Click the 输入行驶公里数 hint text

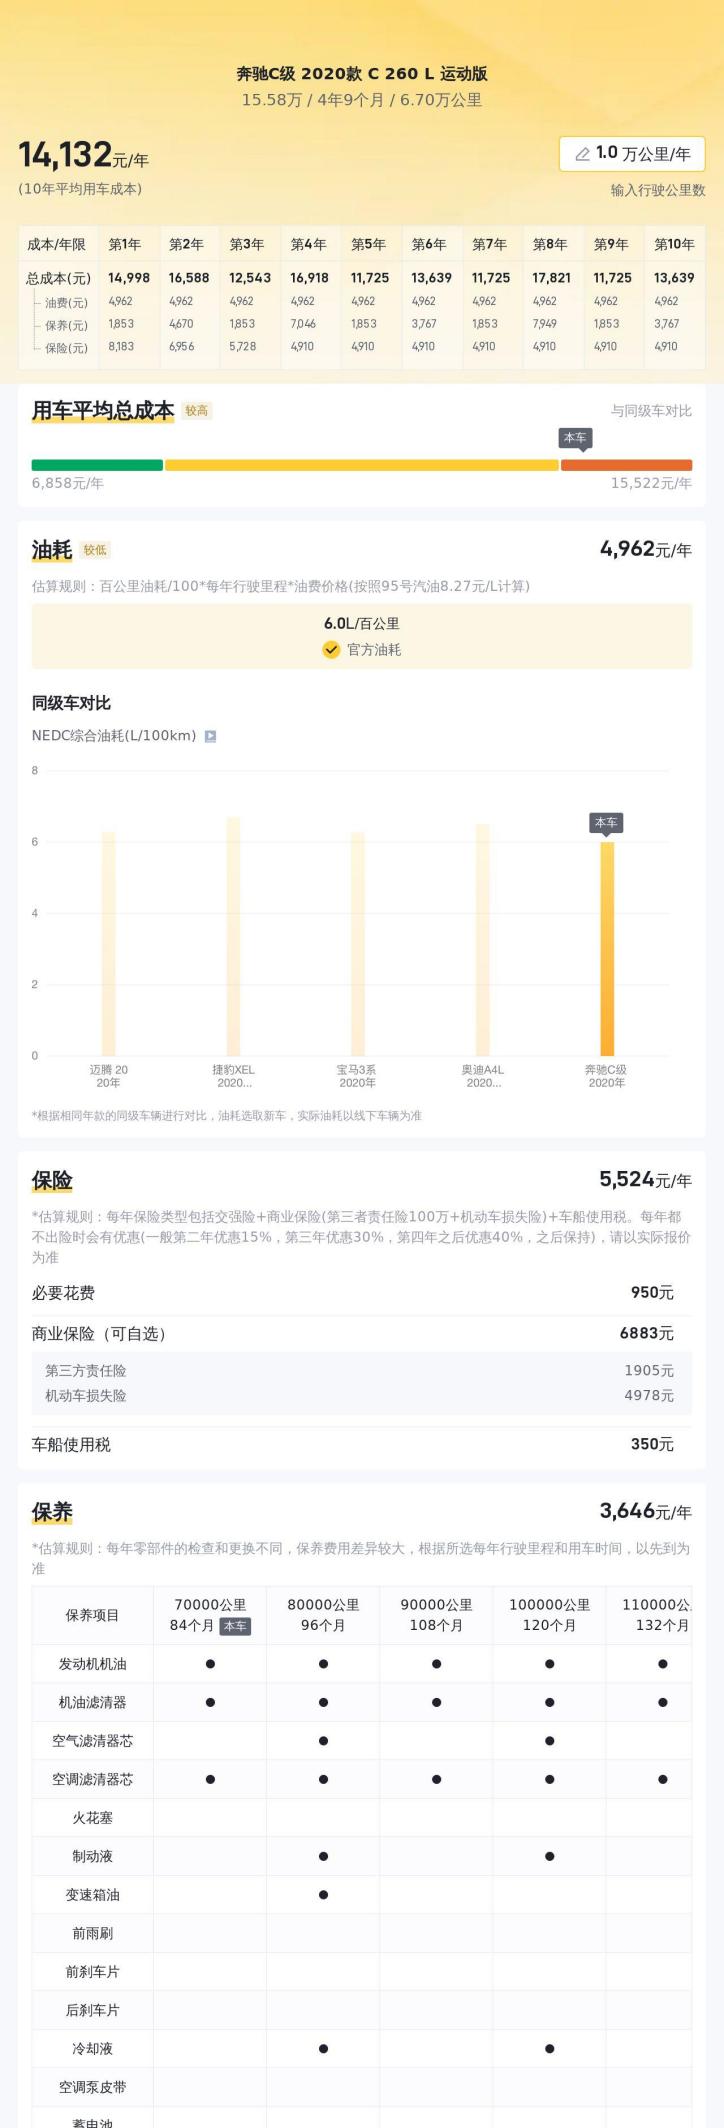tap(657, 190)
